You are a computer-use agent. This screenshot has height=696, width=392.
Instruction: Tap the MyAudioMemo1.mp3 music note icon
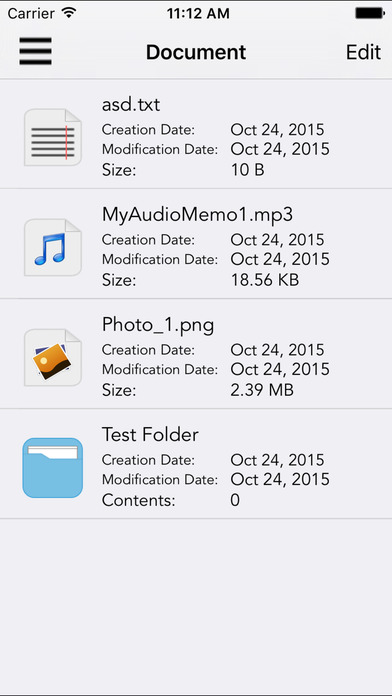[53, 247]
